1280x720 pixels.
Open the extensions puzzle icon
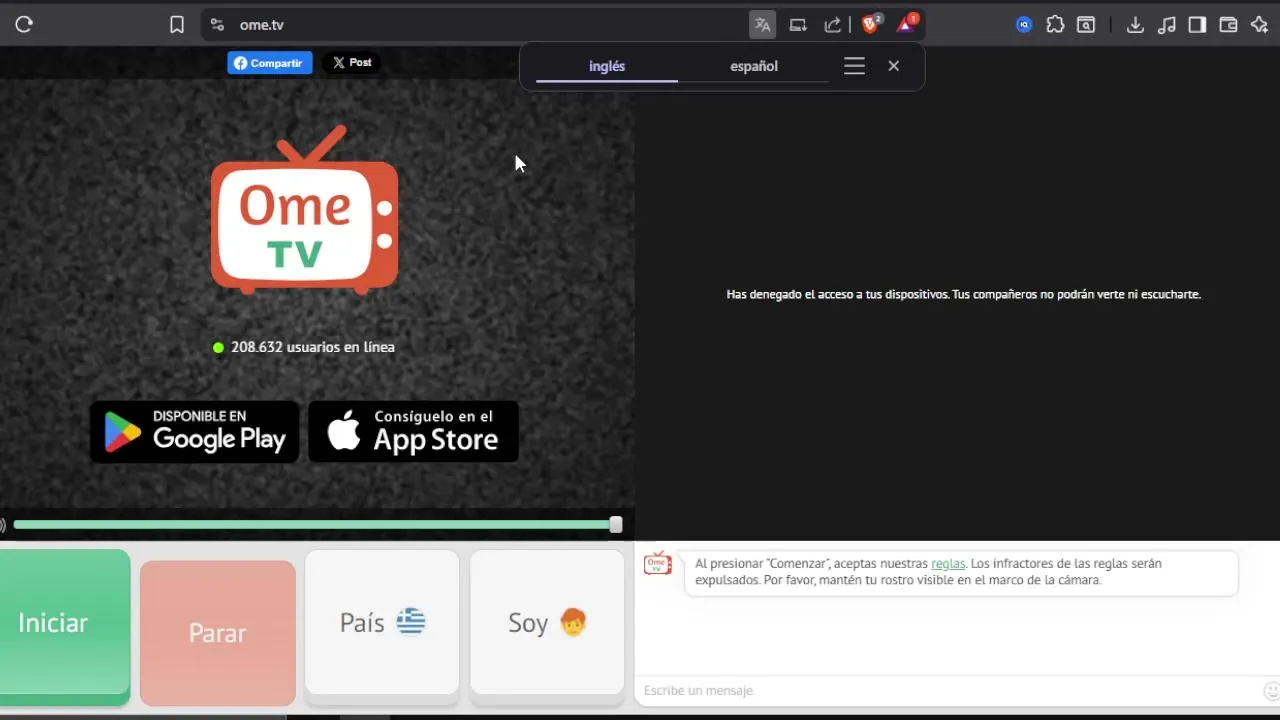click(1055, 25)
